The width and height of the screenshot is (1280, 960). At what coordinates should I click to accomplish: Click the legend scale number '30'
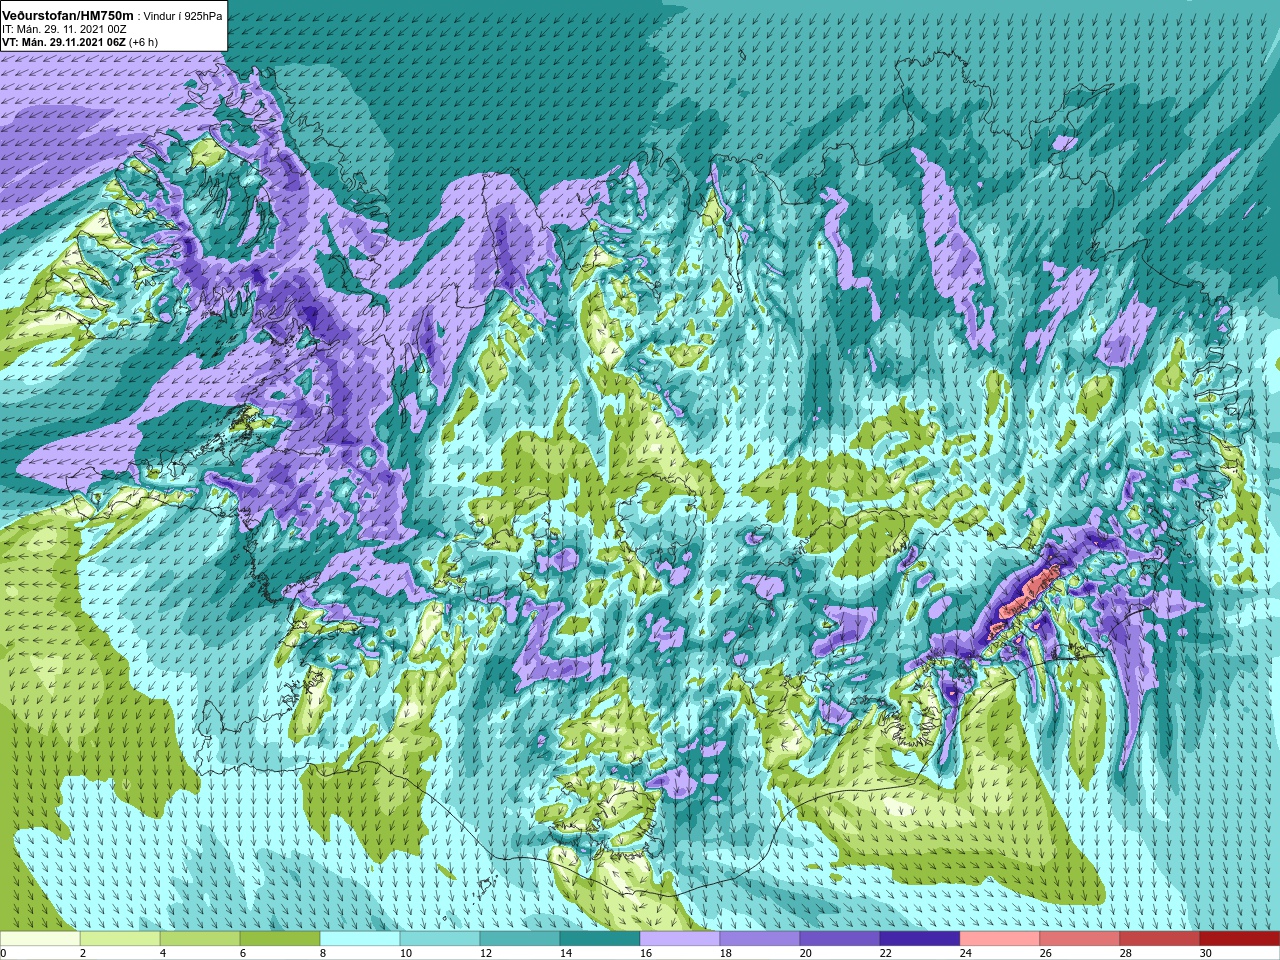pos(1206,953)
